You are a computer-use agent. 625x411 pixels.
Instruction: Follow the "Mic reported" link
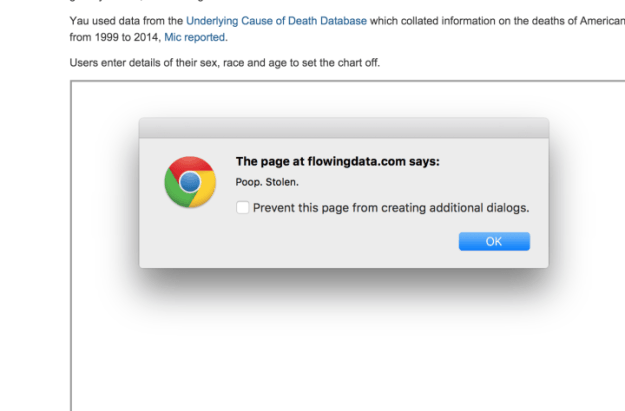point(195,37)
